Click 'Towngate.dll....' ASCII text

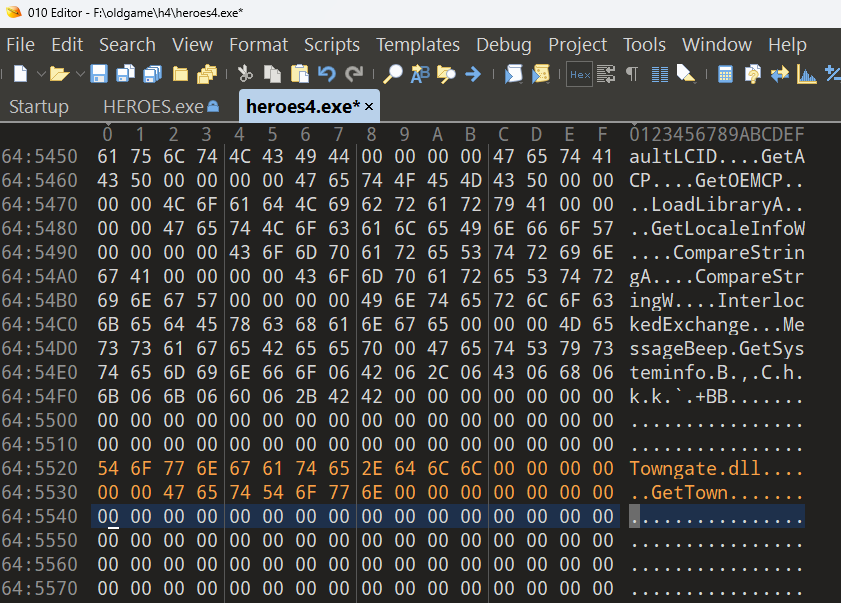click(717, 468)
